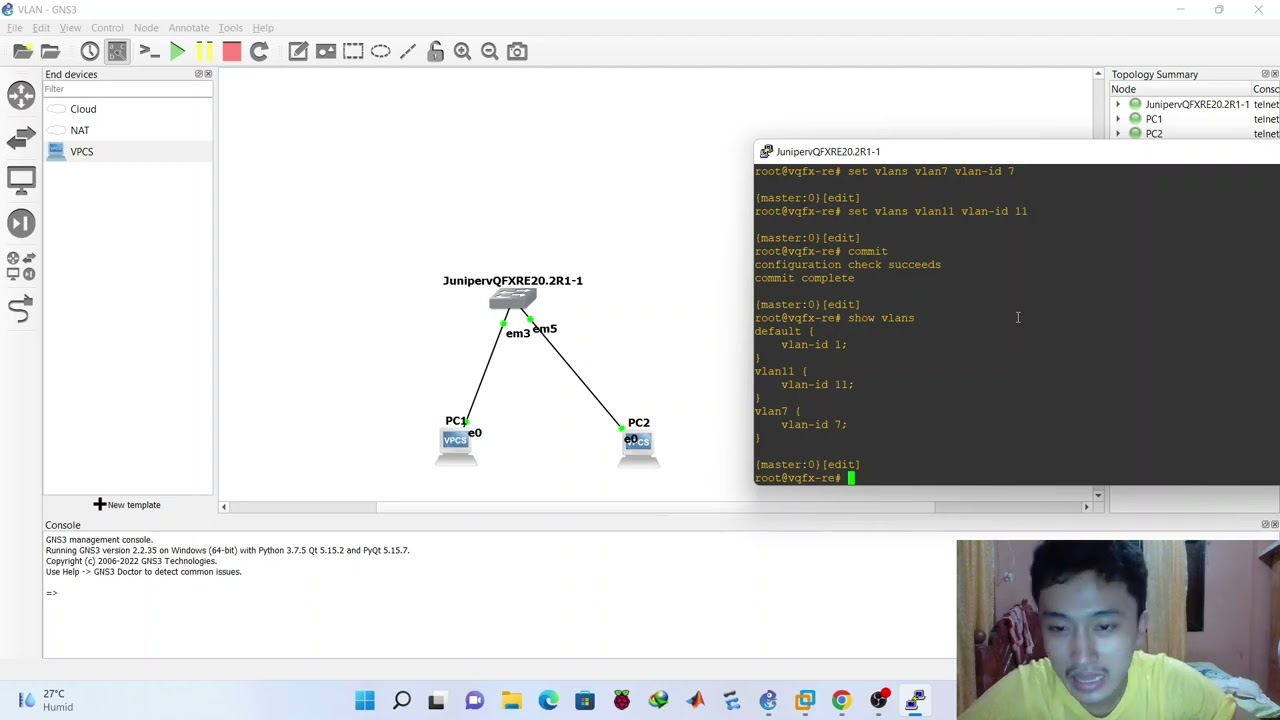Select the Add a link cable tool
Viewport: 1280px width, 720px height.
[x=21, y=310]
